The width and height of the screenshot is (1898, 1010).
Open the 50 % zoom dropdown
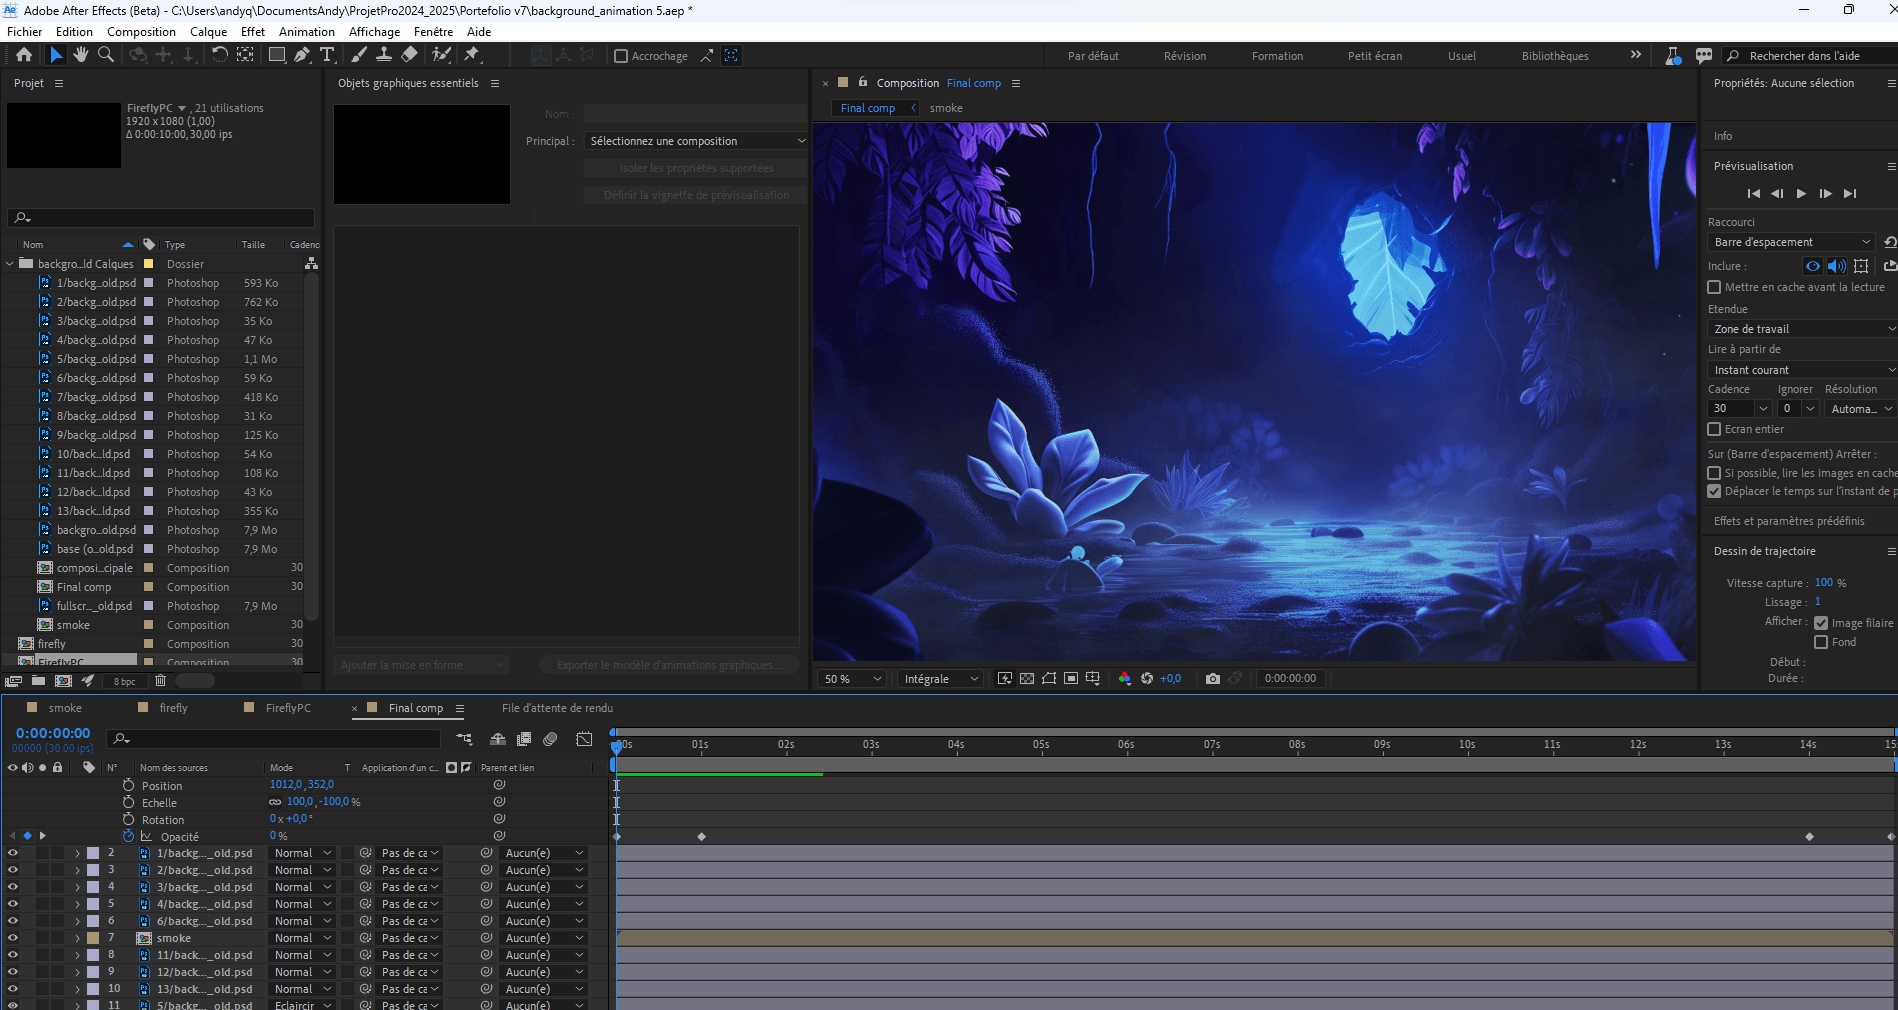click(852, 679)
